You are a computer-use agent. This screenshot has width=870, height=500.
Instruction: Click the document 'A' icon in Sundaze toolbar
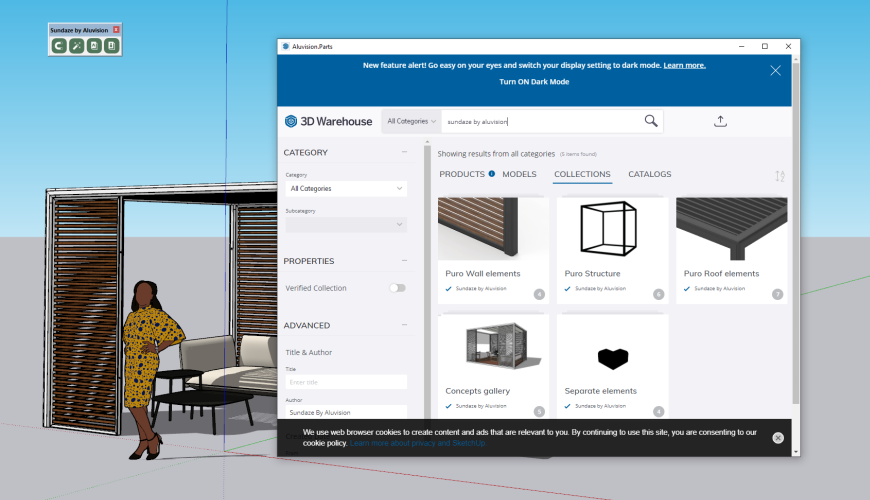(x=94, y=46)
